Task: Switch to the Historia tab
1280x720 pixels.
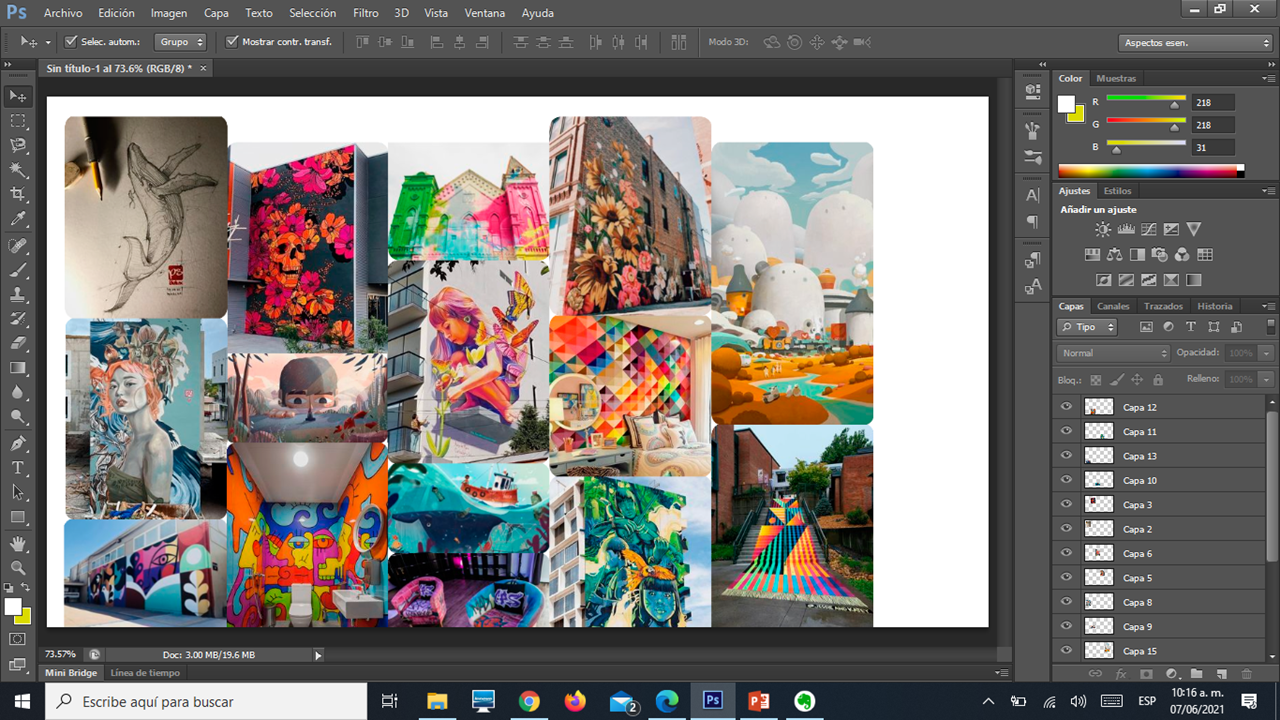Action: tap(1214, 306)
